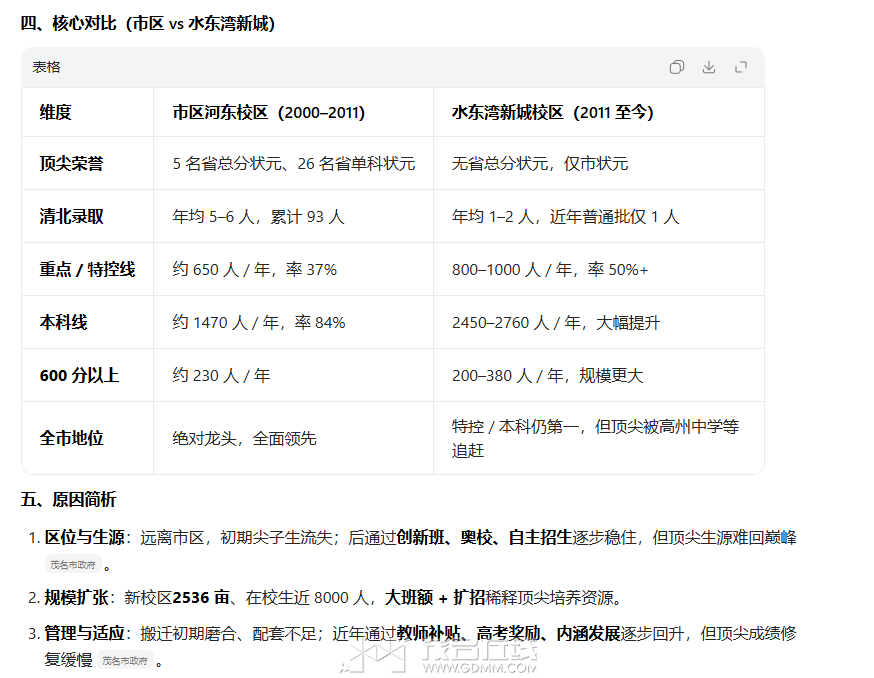Click the 重点 / 特控线 row label
874x678 pixels.
pos(87,270)
